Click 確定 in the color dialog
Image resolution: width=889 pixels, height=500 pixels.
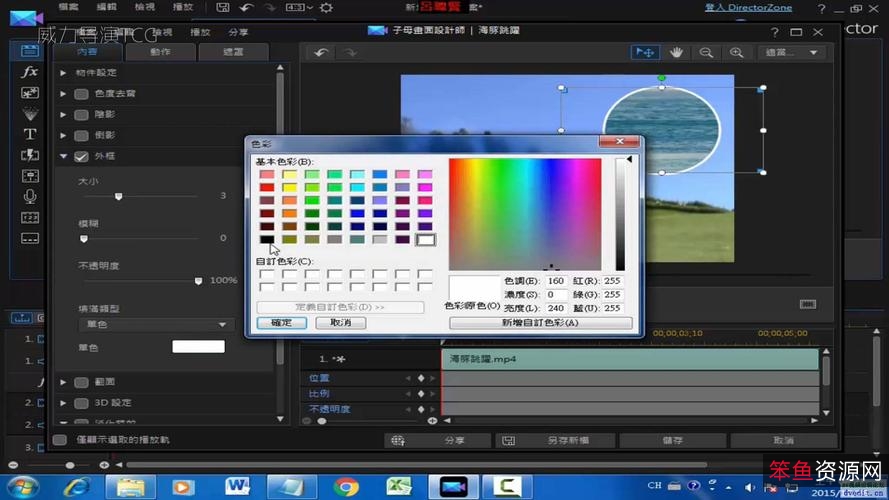click(281, 323)
